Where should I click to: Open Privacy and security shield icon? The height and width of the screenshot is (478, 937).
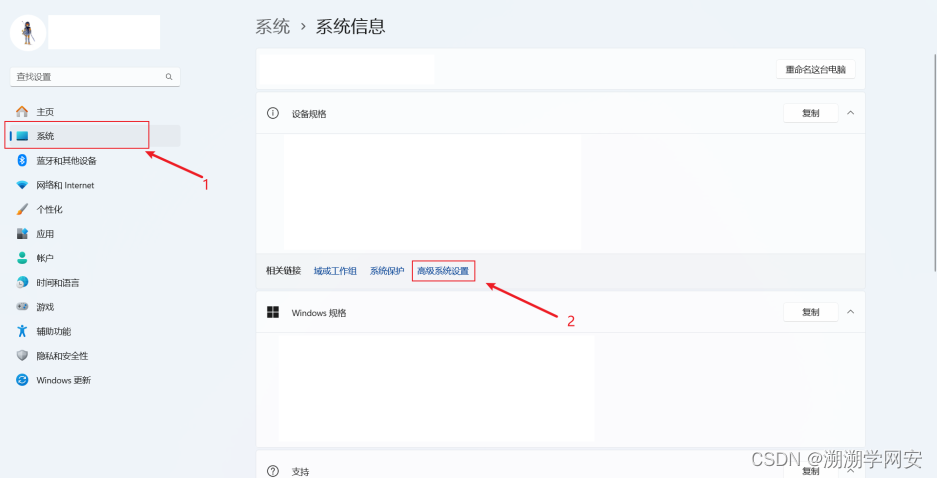(x=22, y=355)
